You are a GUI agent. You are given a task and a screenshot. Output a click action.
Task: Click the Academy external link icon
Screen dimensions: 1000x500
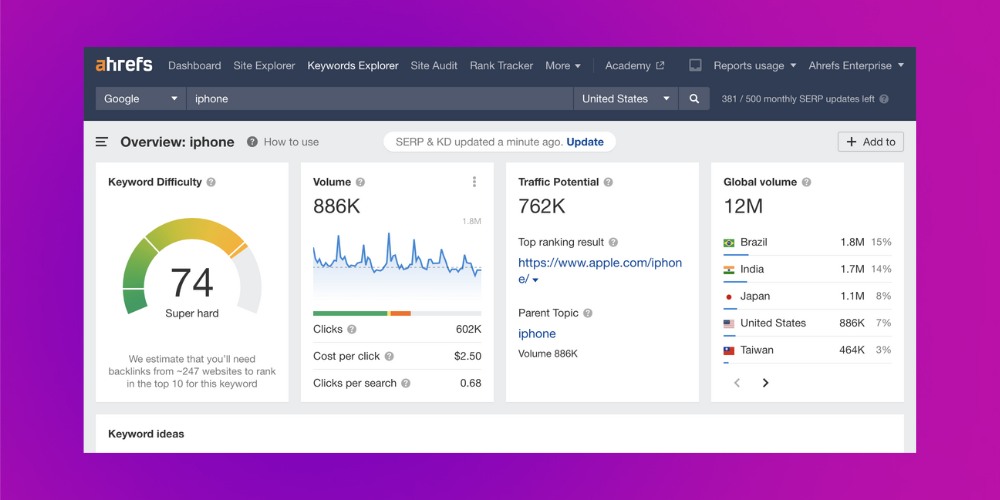(x=660, y=65)
